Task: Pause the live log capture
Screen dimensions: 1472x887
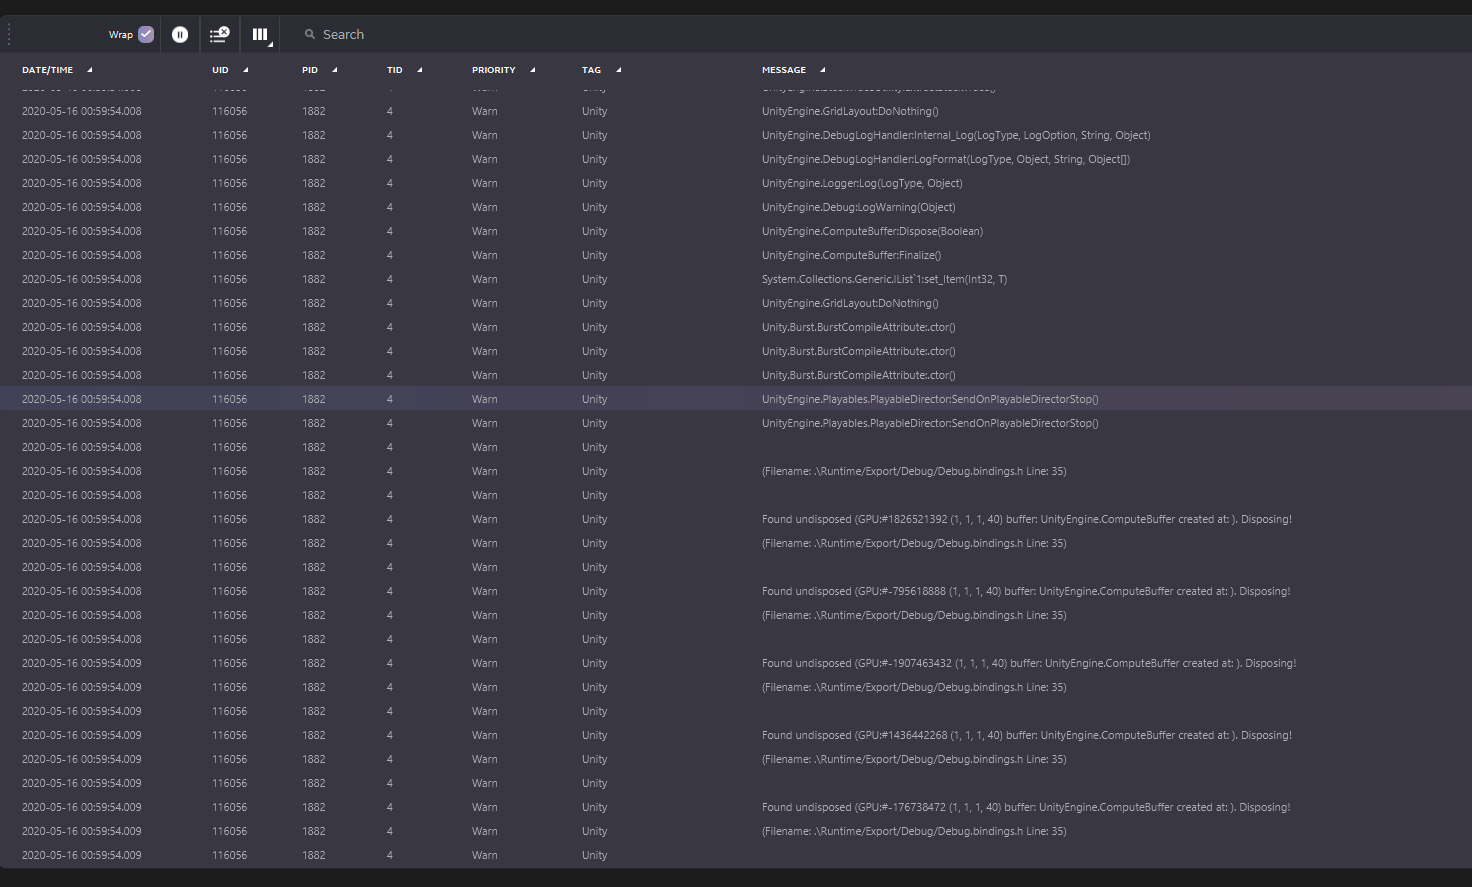Action: click(x=180, y=33)
